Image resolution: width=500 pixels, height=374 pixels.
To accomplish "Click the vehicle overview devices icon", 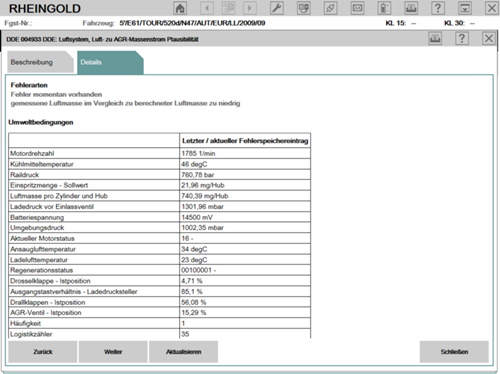I will tap(304, 8).
